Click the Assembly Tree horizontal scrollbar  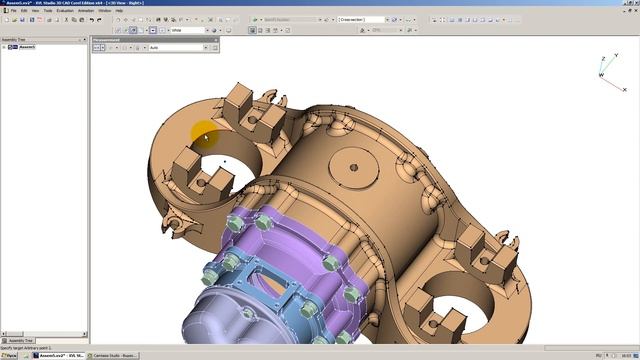pyautogui.click(x=44, y=334)
